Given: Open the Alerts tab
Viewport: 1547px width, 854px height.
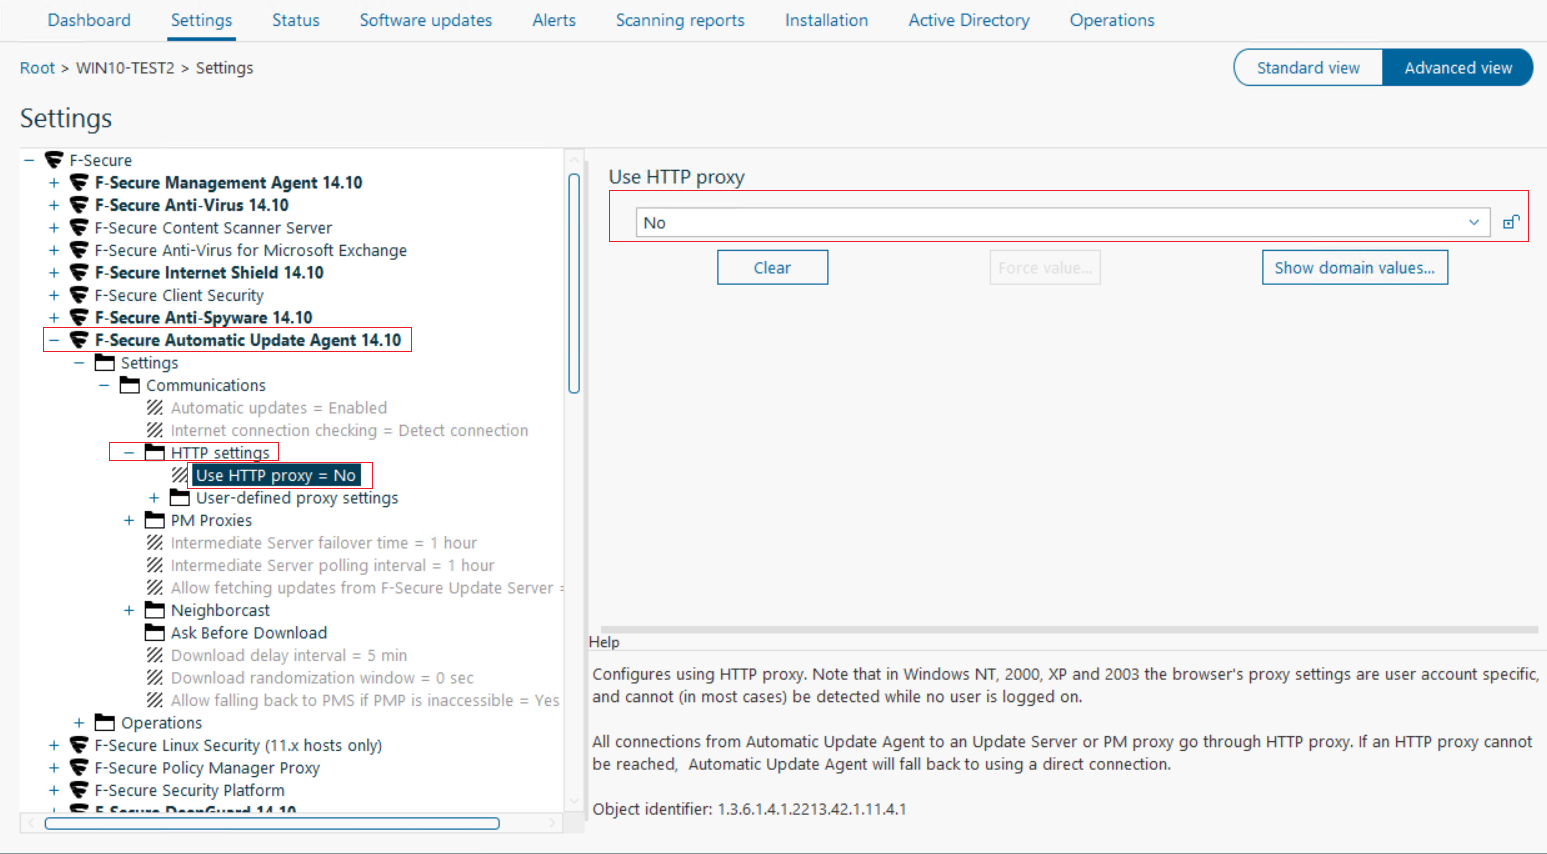Looking at the screenshot, I should tap(554, 20).
